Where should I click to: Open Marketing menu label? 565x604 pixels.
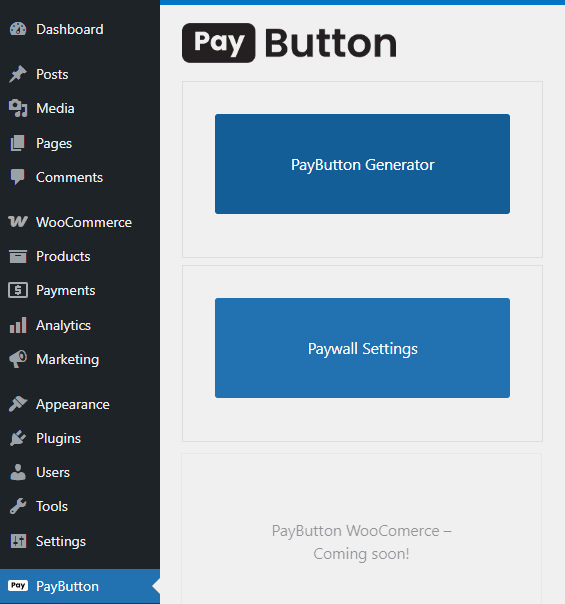[x=67, y=360]
